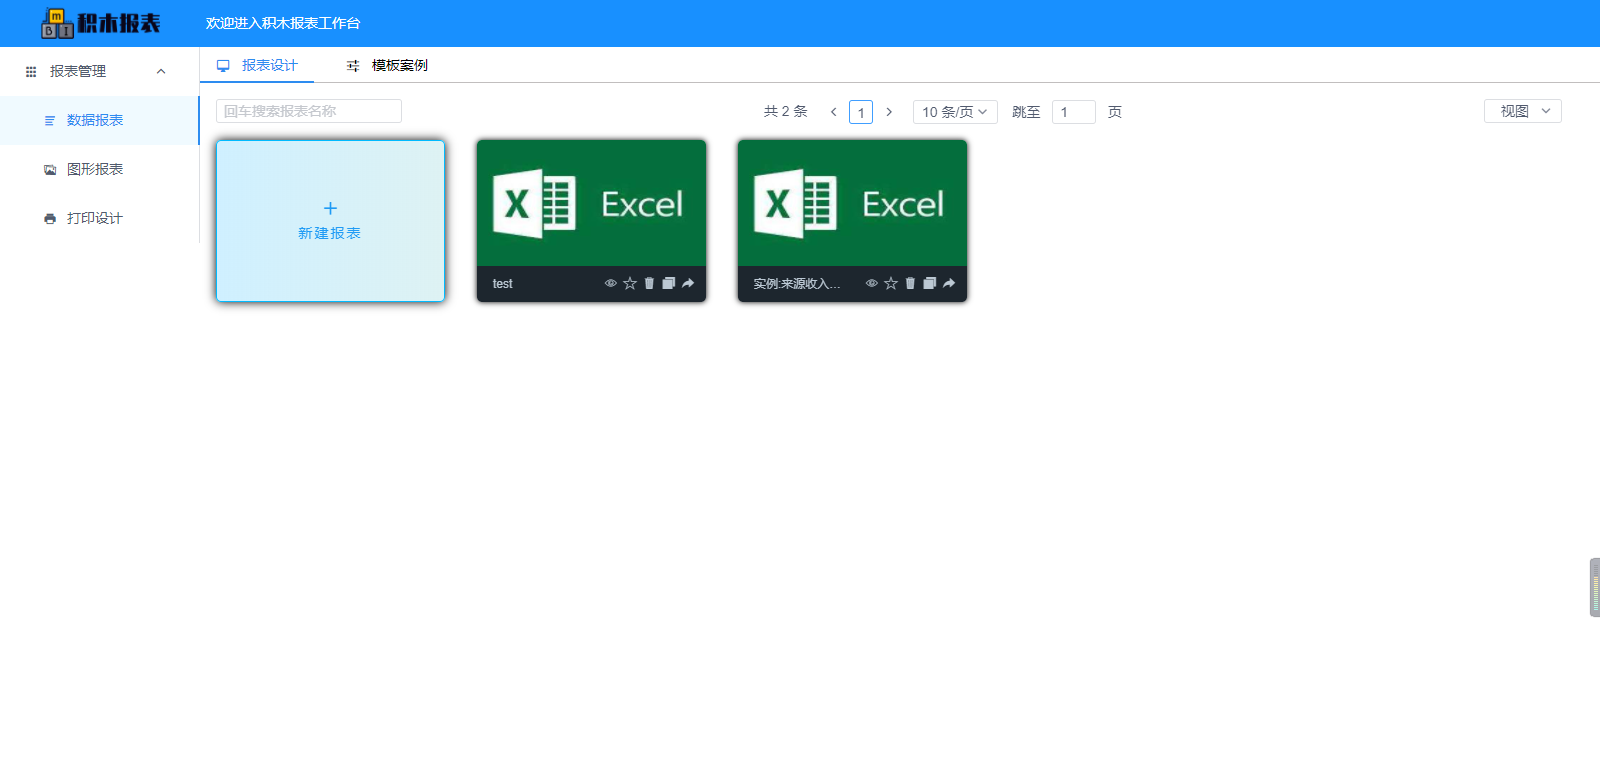Preview the test report via eye icon

click(610, 283)
